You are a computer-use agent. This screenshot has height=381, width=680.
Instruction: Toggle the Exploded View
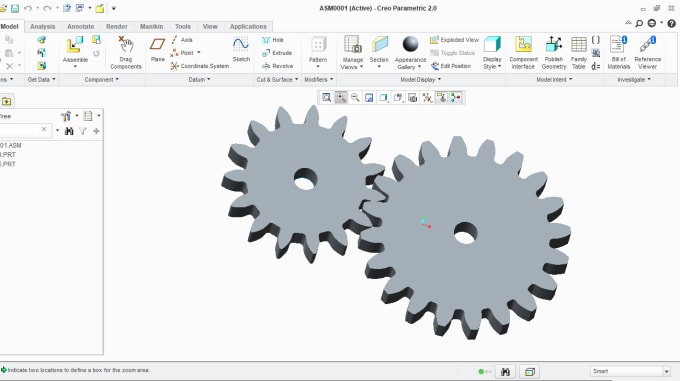(x=454, y=40)
